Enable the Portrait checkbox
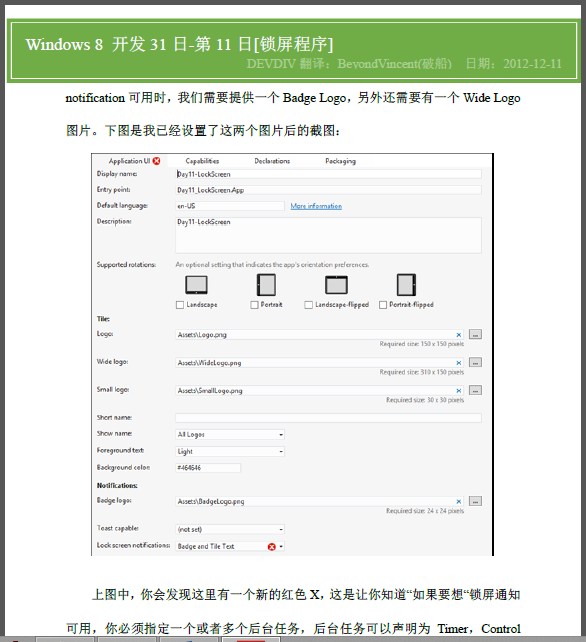This screenshot has height=642, width=586. [x=254, y=305]
